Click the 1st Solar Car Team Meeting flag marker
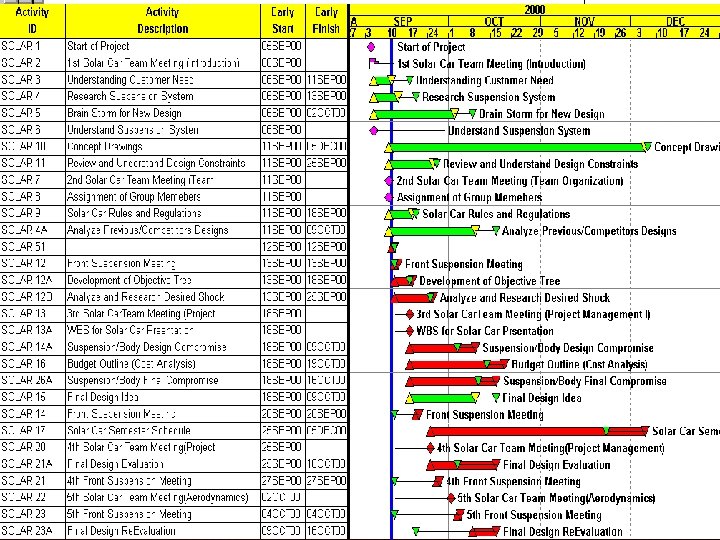The width and height of the screenshot is (720, 540). (x=373, y=63)
